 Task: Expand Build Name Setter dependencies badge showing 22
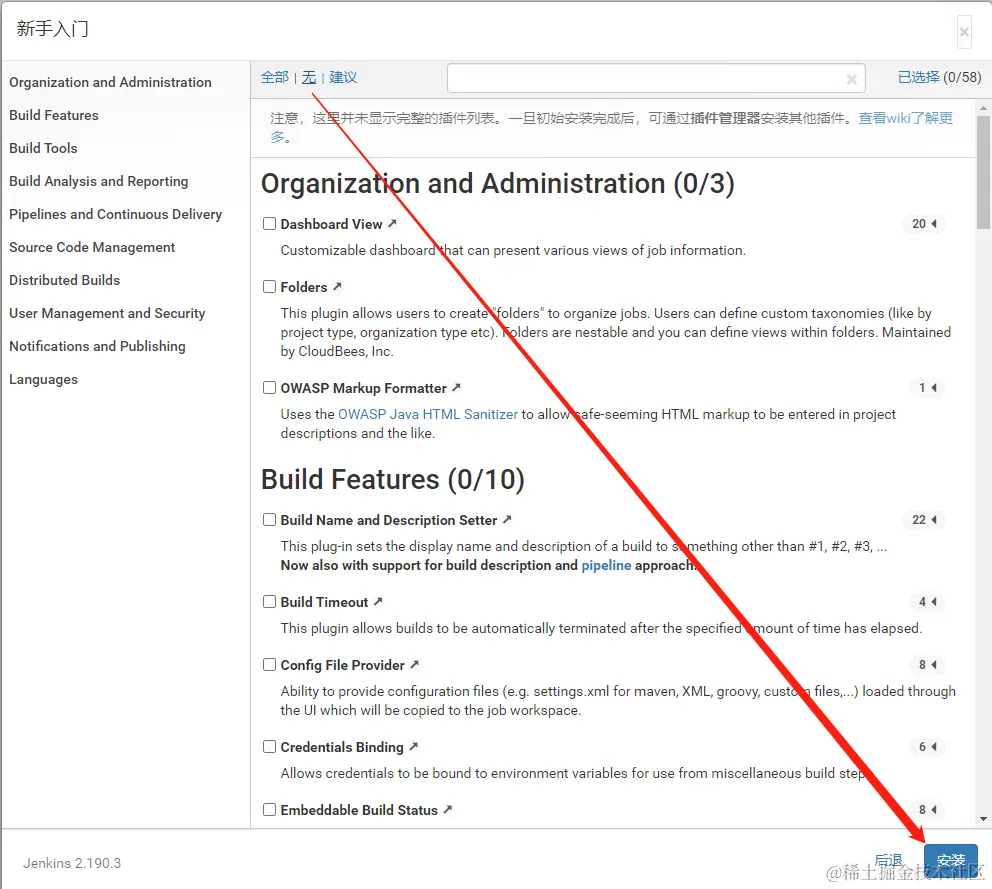(924, 519)
